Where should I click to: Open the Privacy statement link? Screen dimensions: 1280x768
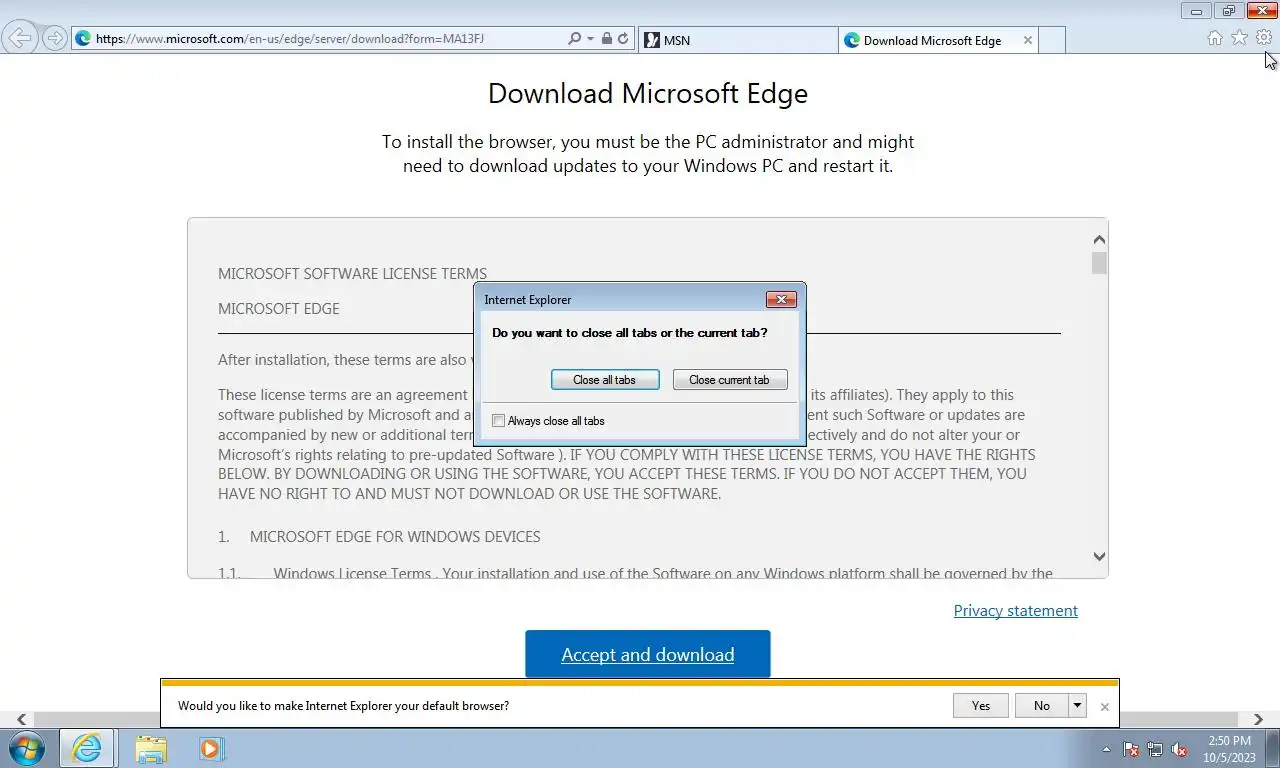(1016, 611)
